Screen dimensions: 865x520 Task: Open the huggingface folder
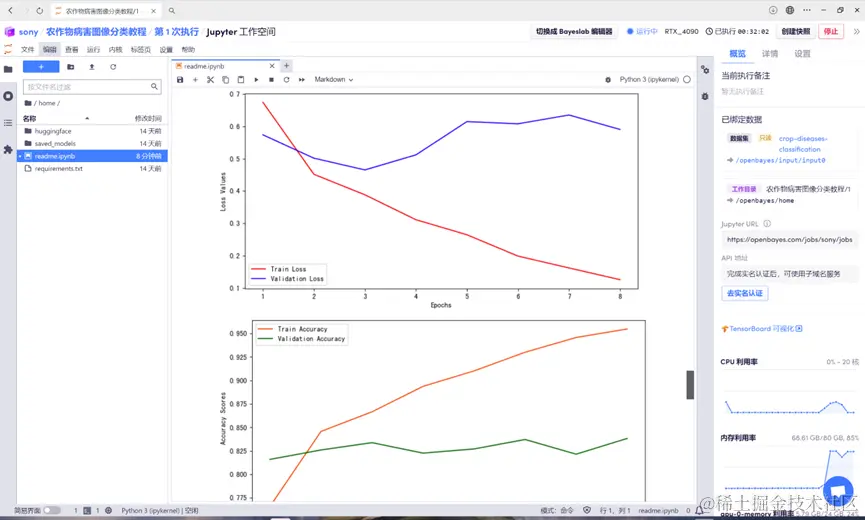(92, 131)
